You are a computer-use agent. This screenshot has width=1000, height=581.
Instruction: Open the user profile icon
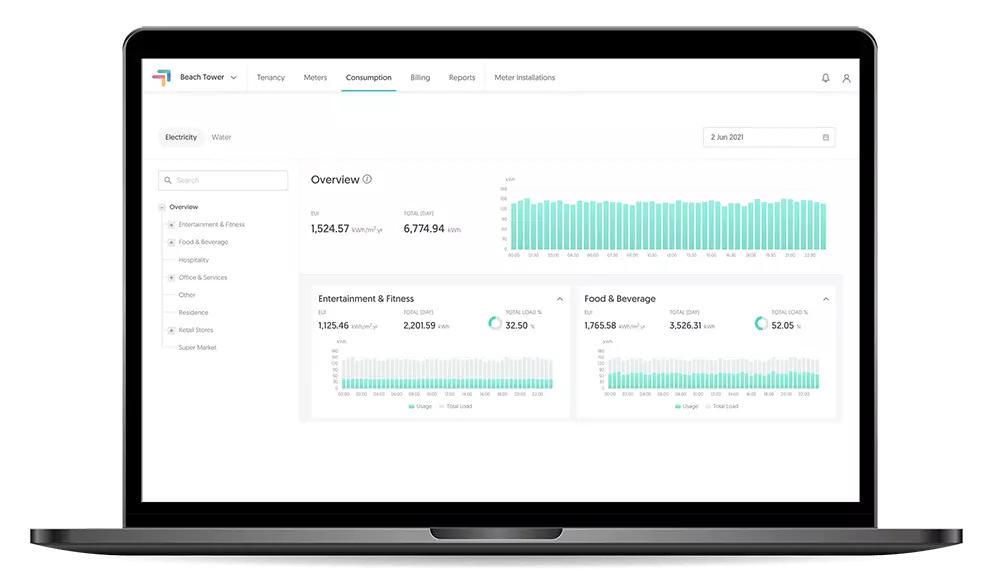pyautogui.click(x=846, y=78)
